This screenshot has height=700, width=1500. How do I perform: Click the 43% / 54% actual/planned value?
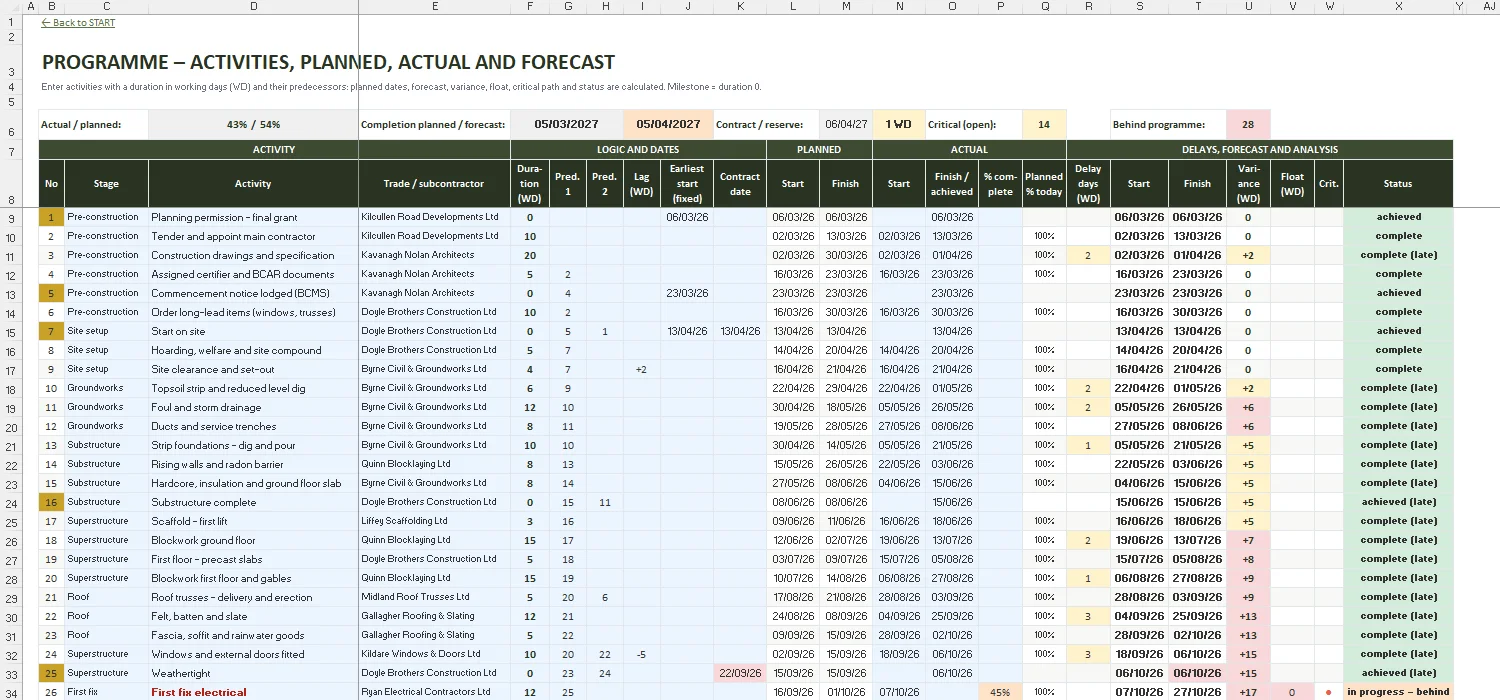click(x=253, y=125)
